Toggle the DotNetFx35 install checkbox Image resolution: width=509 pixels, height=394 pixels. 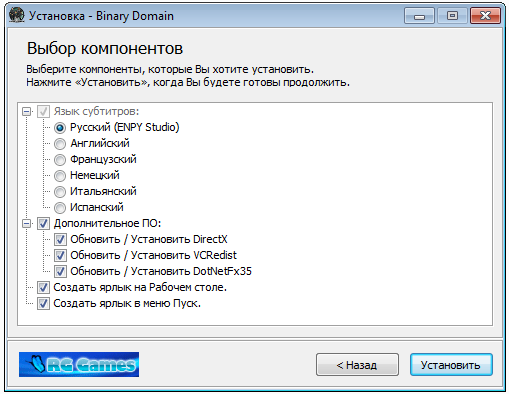60,271
